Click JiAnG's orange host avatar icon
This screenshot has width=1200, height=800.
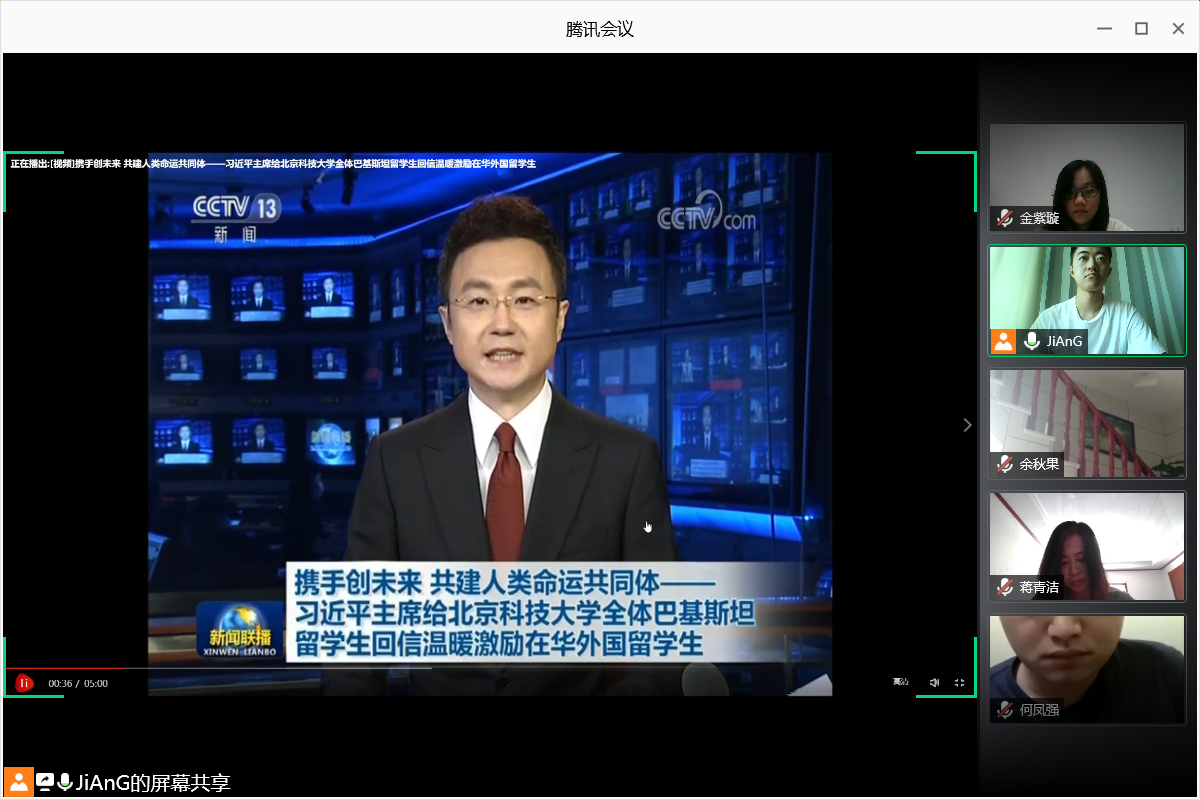1003,341
